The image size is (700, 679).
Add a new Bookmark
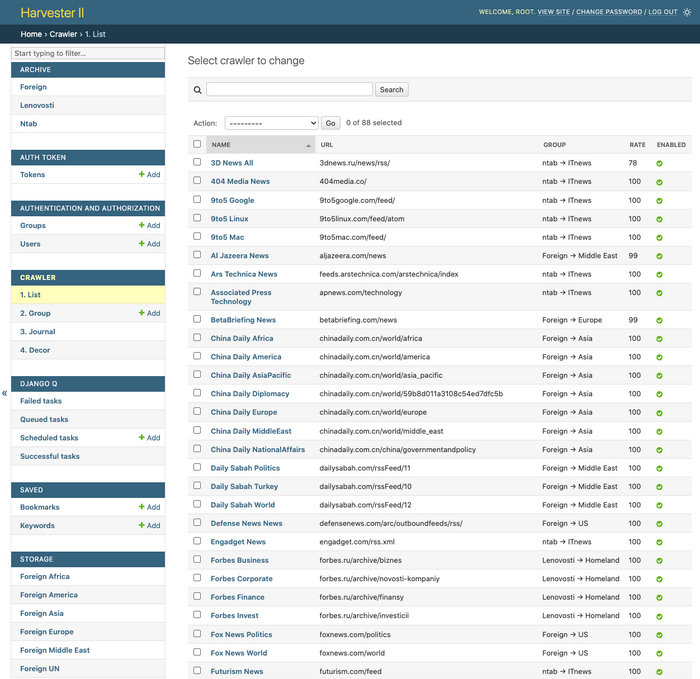149,507
